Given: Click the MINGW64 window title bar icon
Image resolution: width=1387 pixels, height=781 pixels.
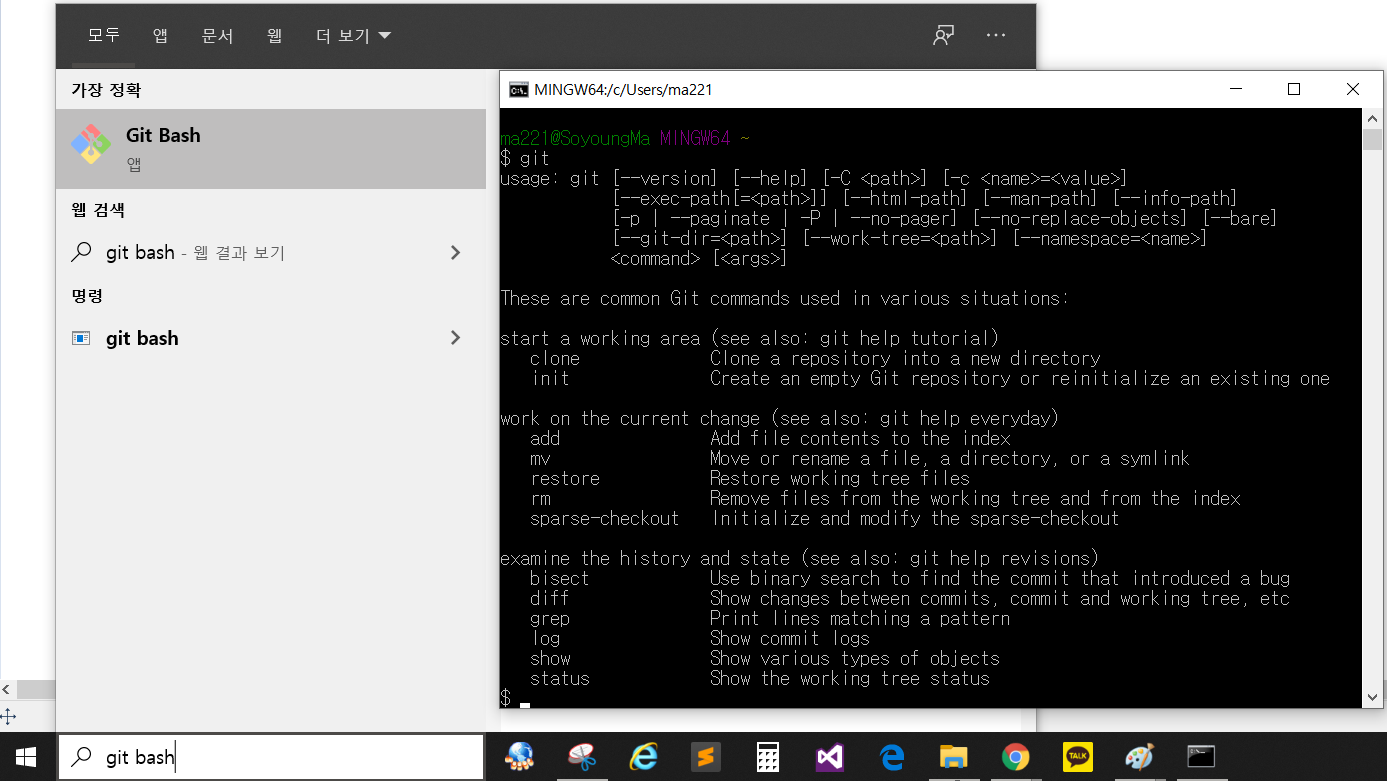Looking at the screenshot, I should click(x=518, y=89).
